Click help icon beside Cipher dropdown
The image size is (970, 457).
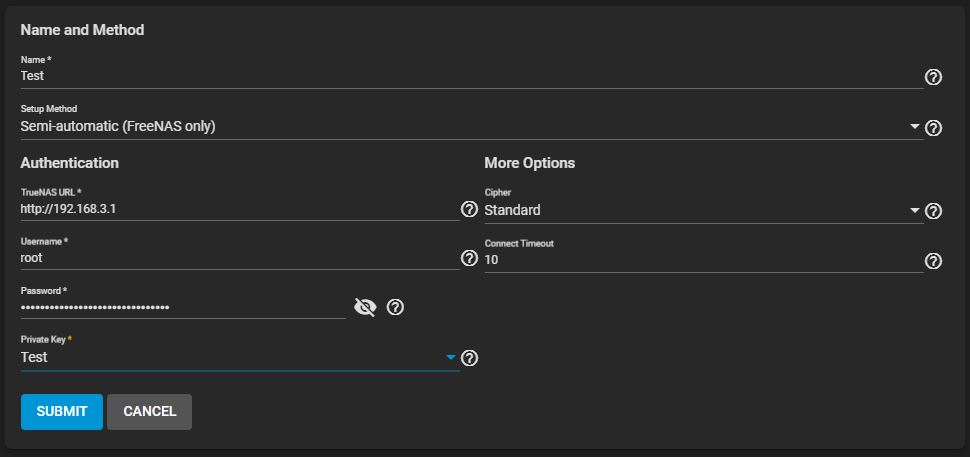(933, 211)
